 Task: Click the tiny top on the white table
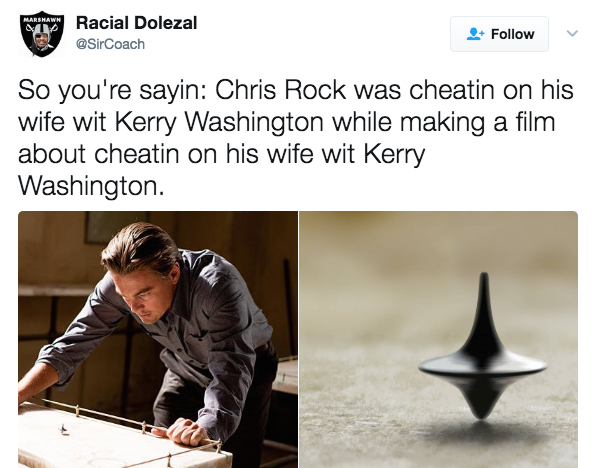coord(63,428)
